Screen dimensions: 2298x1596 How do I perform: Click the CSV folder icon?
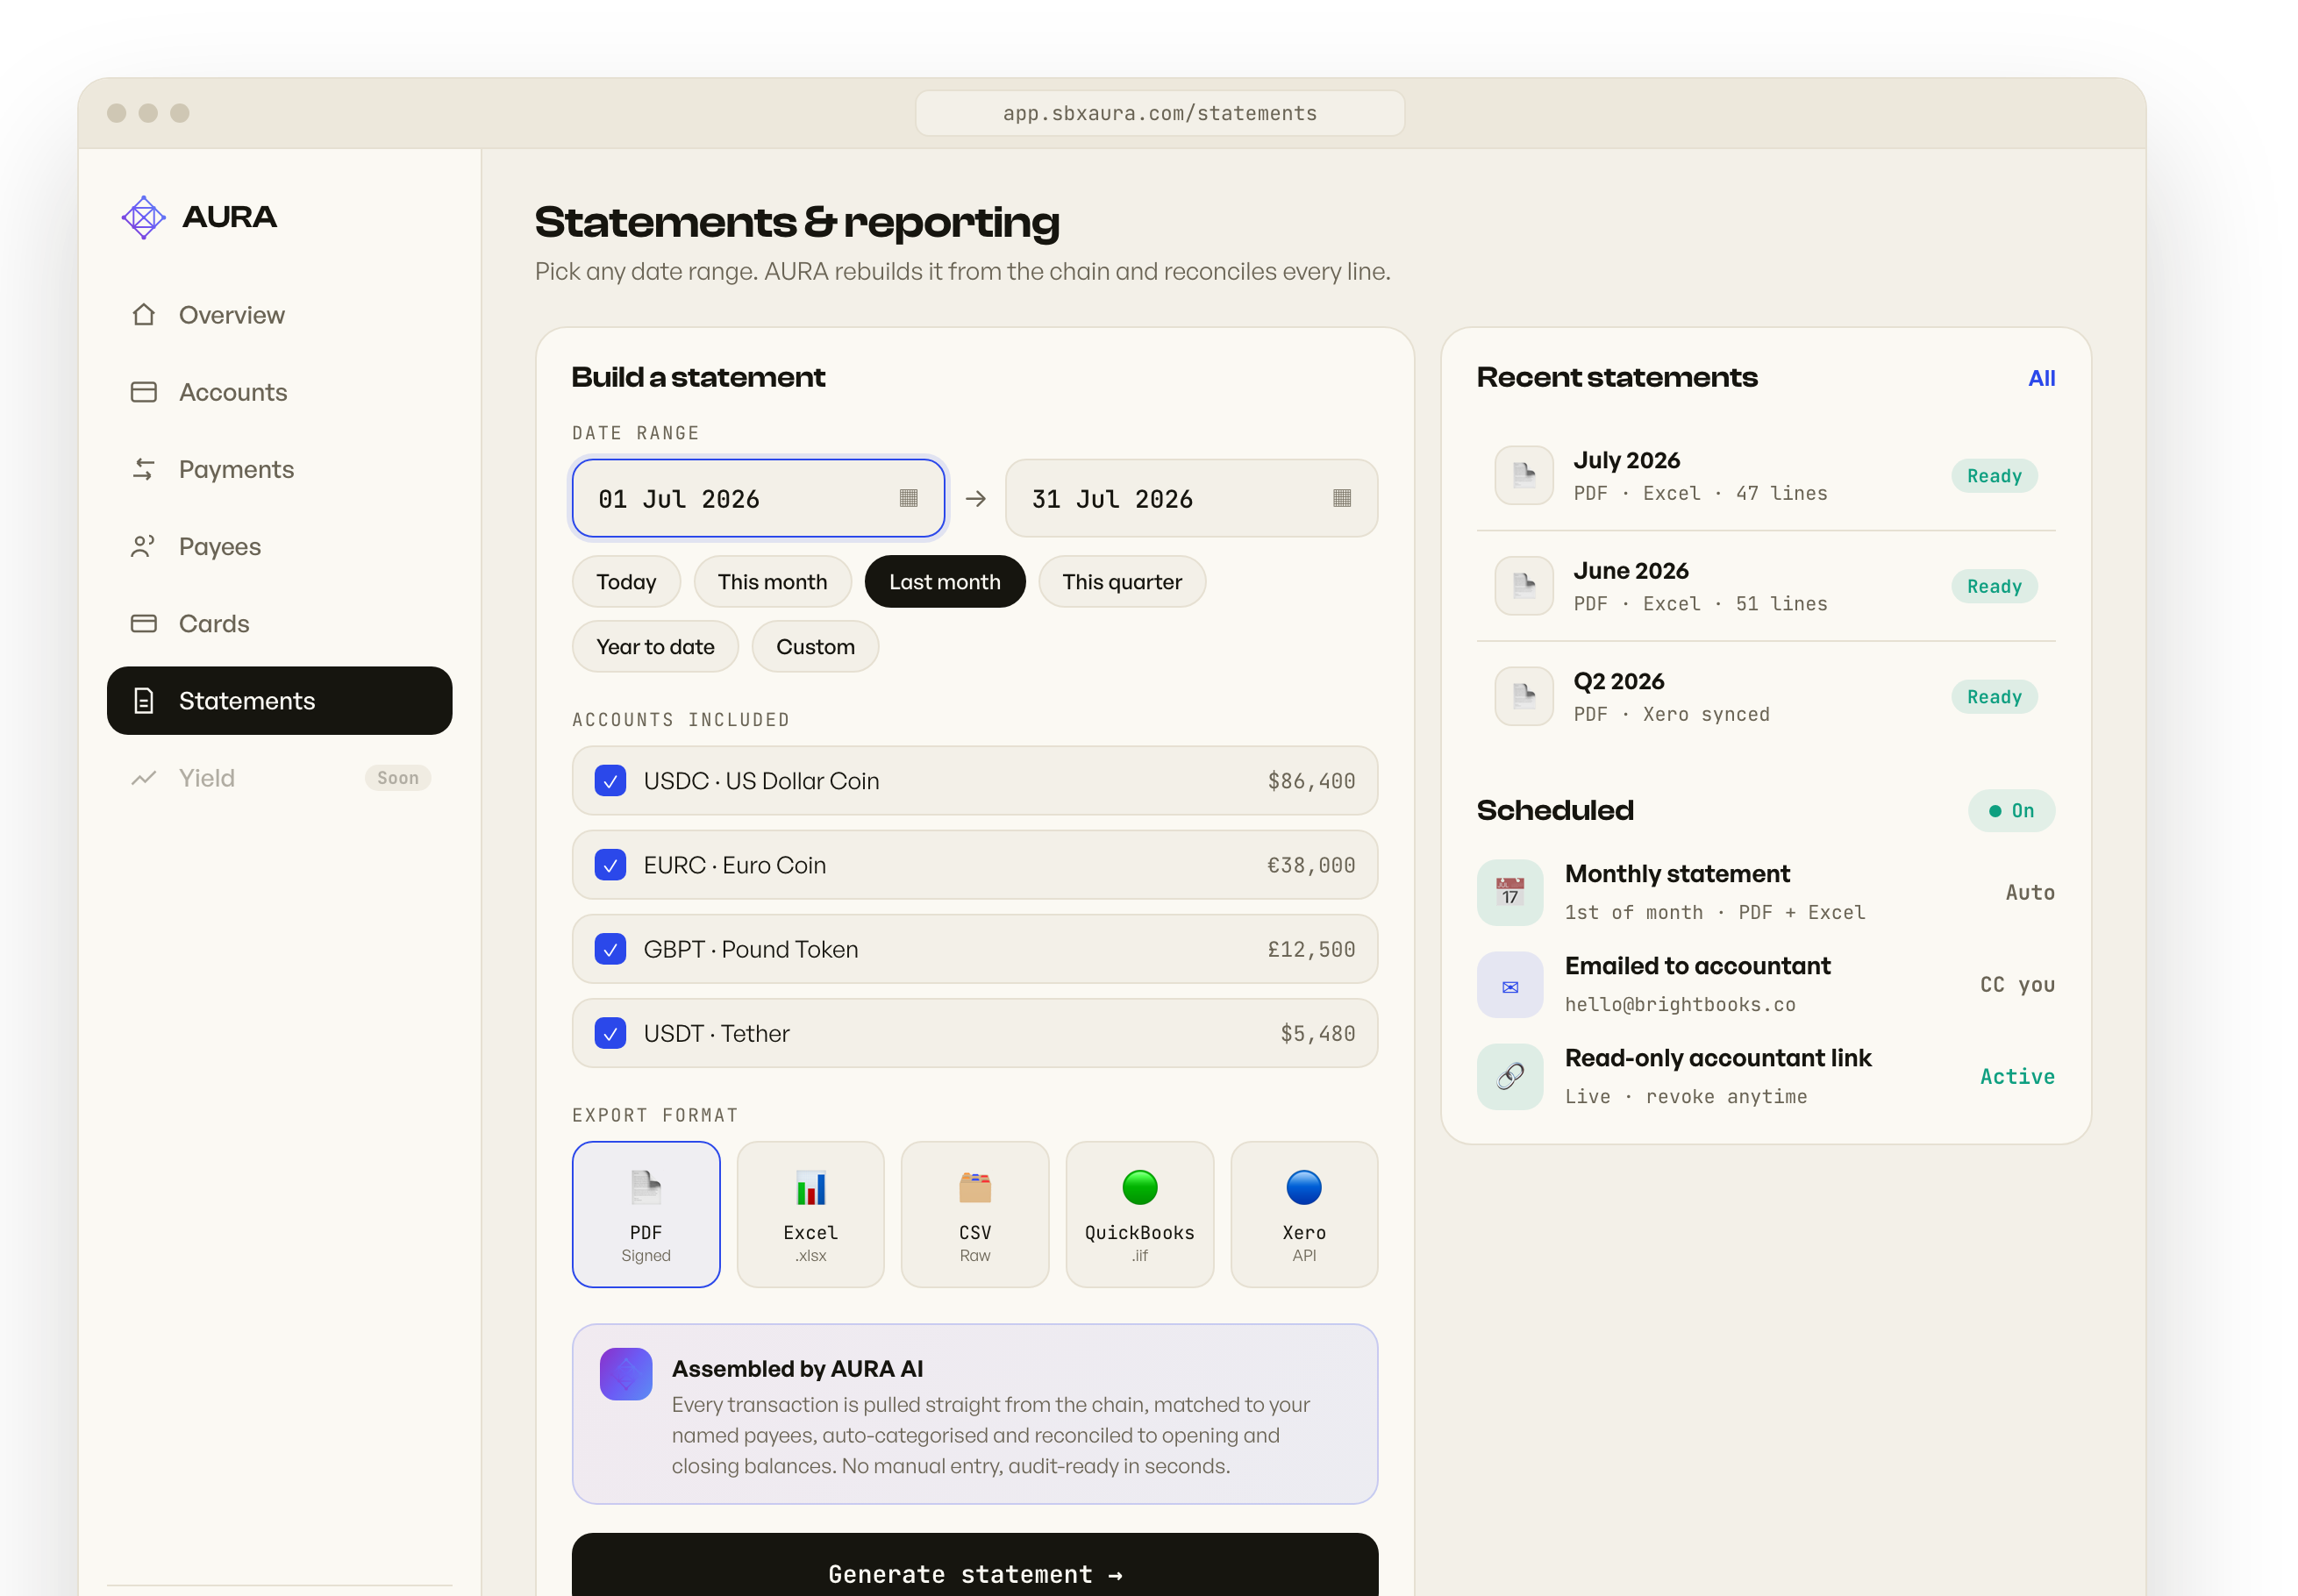[975, 1188]
